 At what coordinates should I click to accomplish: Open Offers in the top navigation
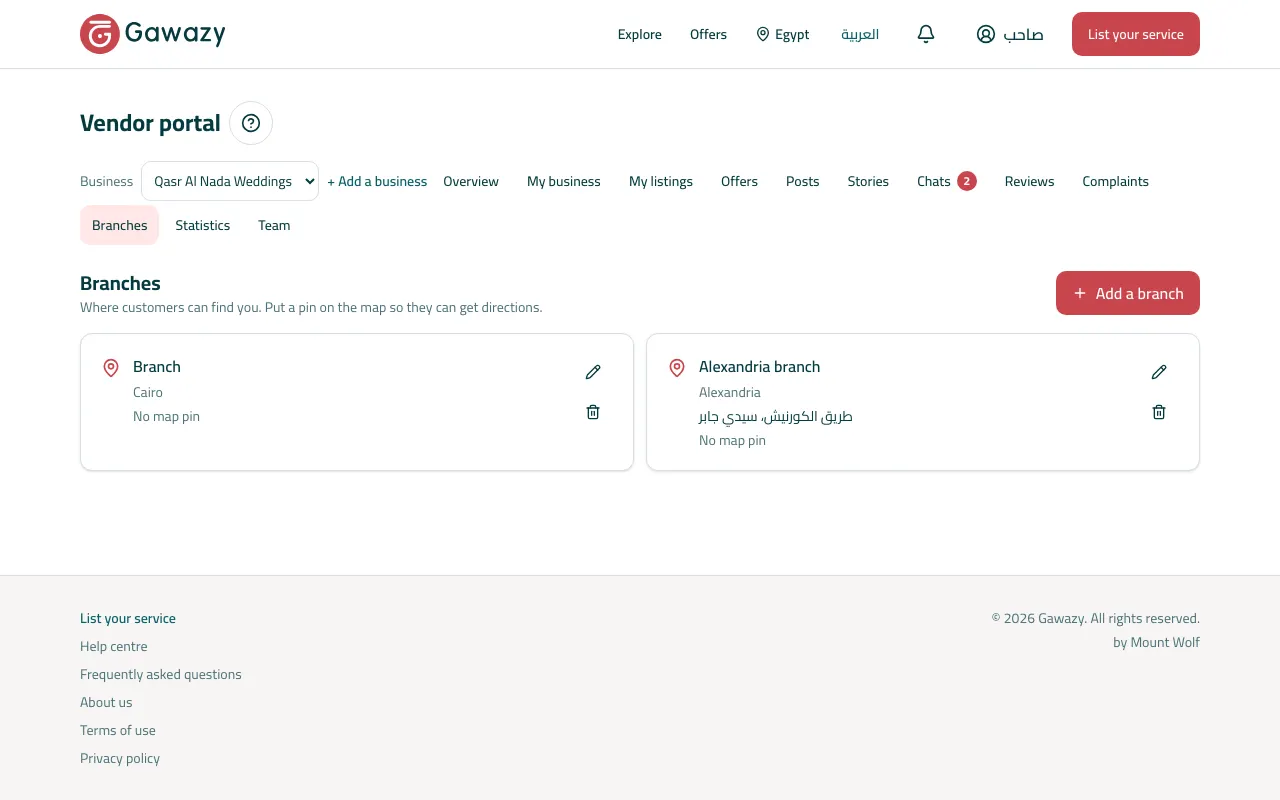(708, 34)
